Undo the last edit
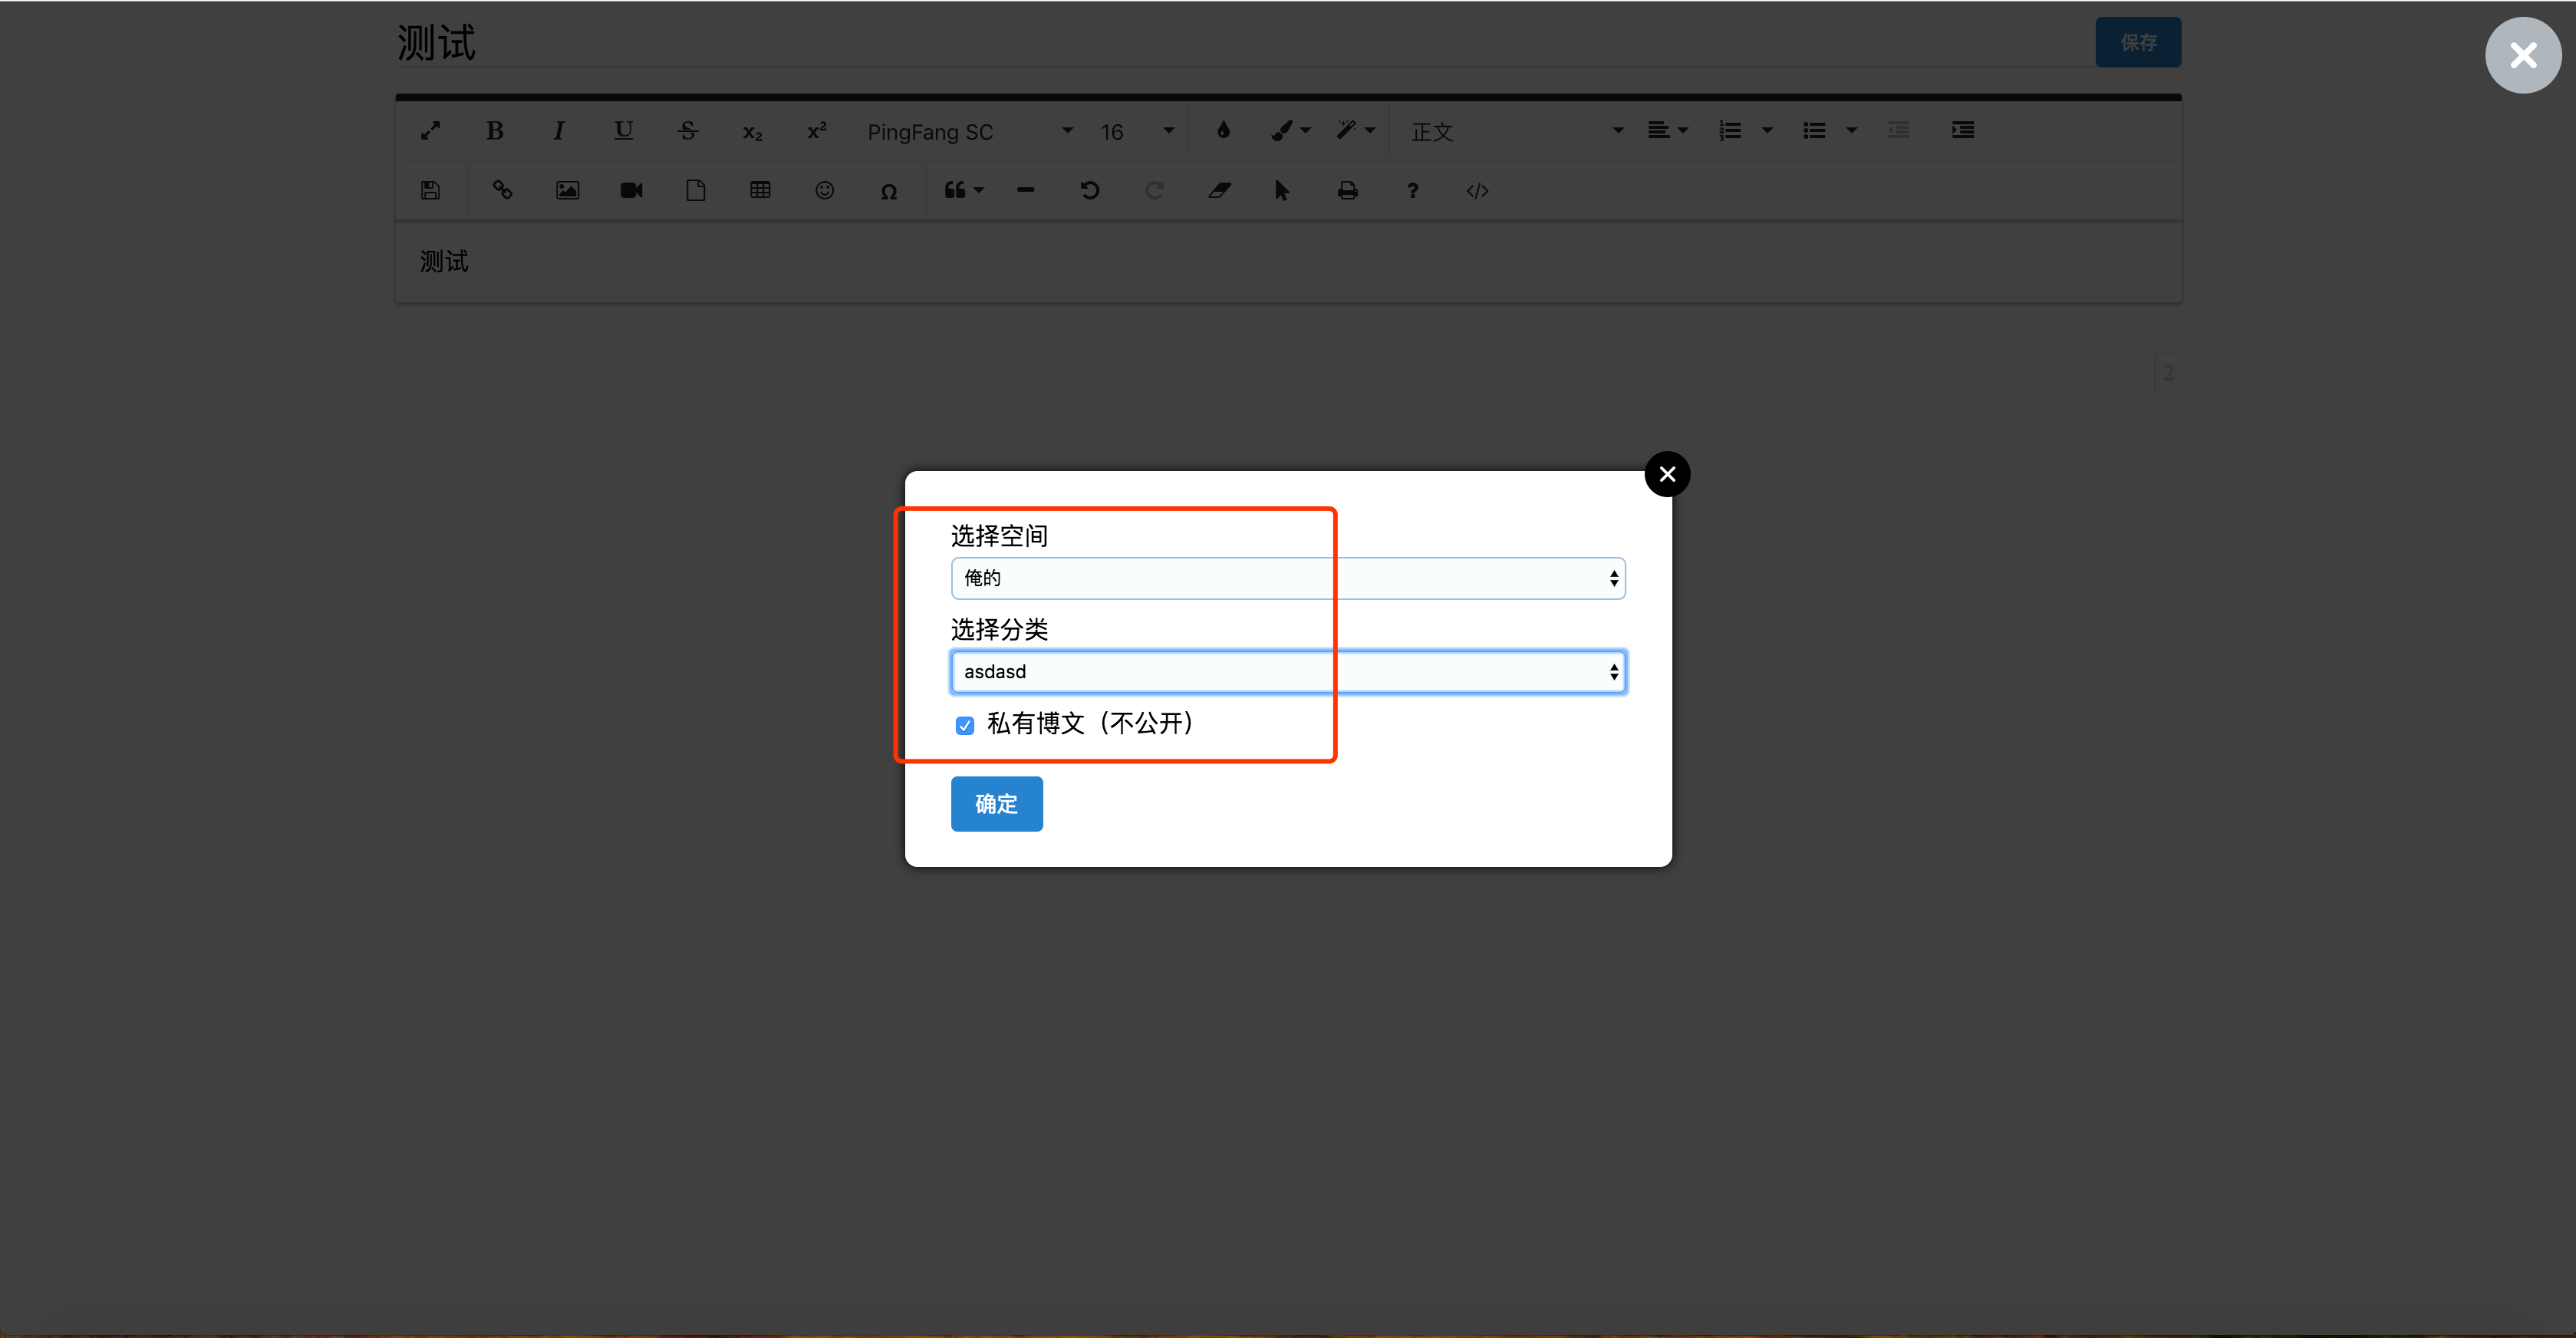The width and height of the screenshot is (2576, 1338). click(1090, 190)
